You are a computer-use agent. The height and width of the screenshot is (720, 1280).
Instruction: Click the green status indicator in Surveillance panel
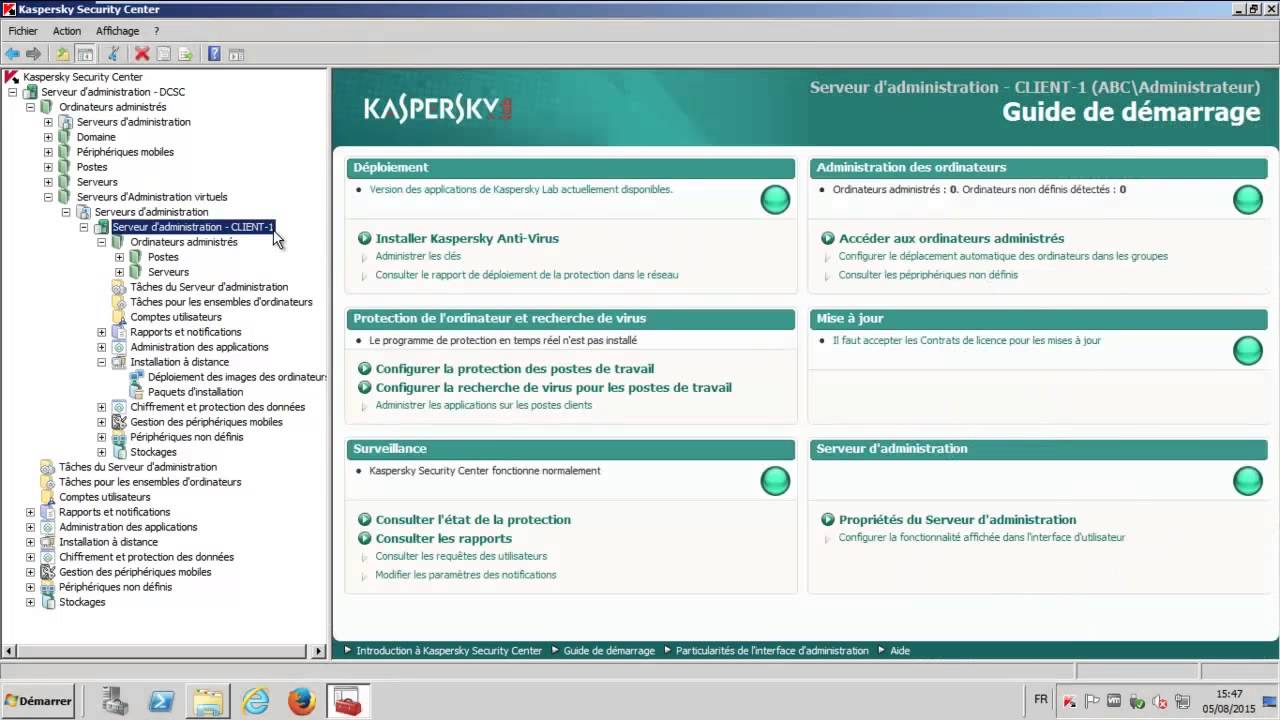coord(775,481)
